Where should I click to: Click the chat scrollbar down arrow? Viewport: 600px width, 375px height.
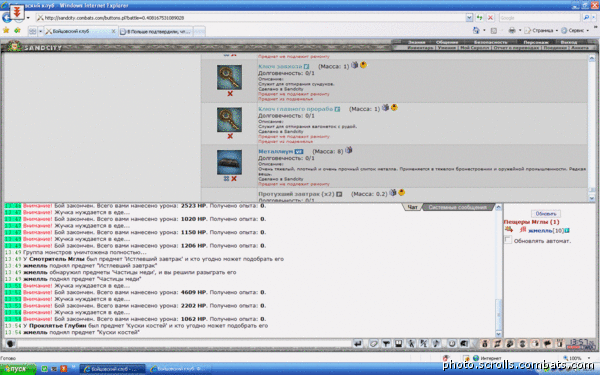pos(498,334)
